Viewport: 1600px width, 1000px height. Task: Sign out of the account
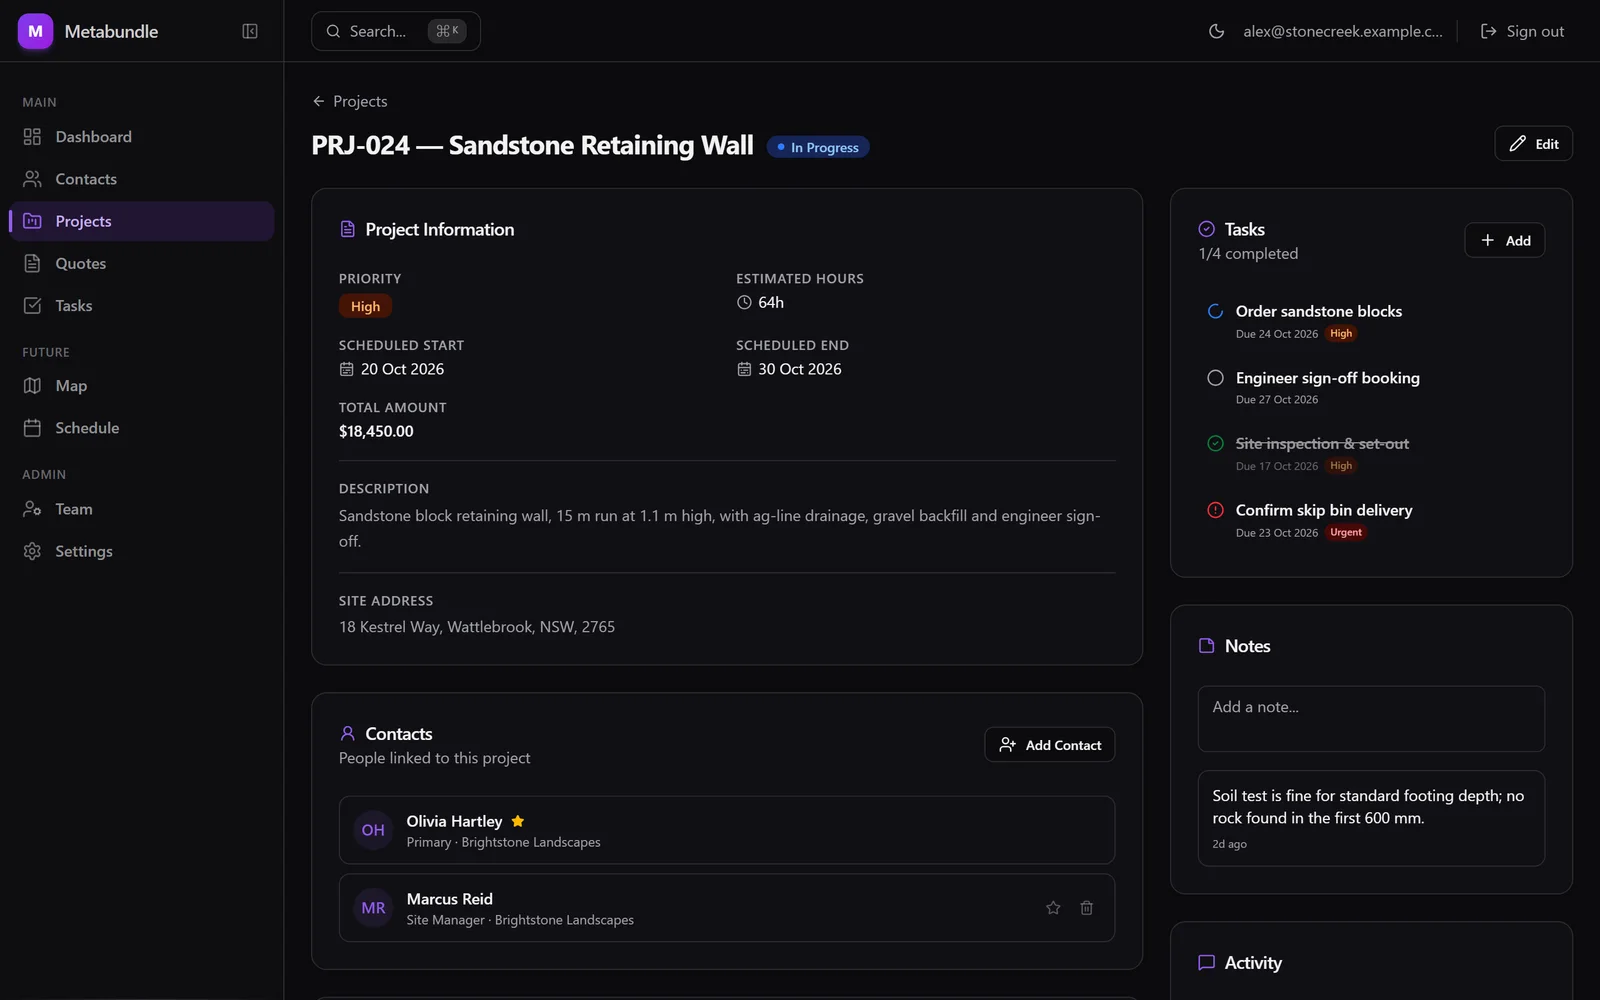(x=1522, y=31)
